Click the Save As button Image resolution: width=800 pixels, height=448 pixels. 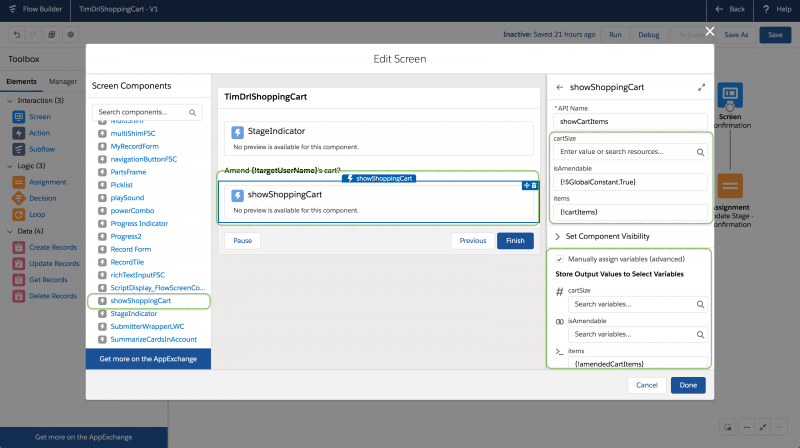point(736,35)
